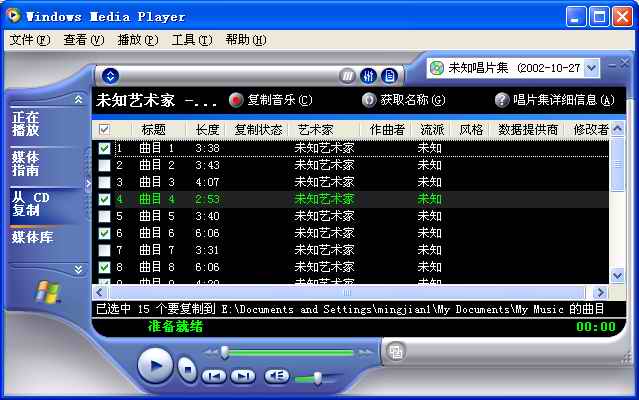Open the 媒体库 tab
Viewport: 639px width, 400px height.
[32, 237]
